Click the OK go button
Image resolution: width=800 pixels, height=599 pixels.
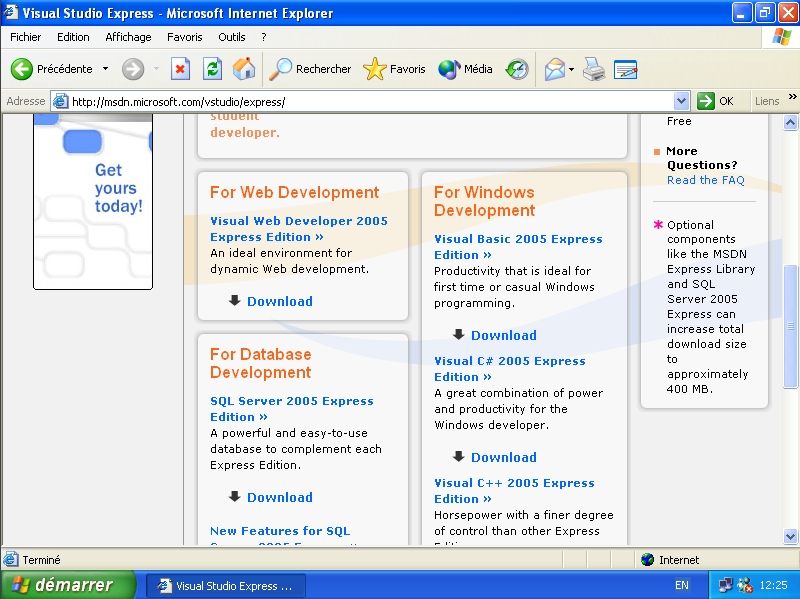coord(716,101)
